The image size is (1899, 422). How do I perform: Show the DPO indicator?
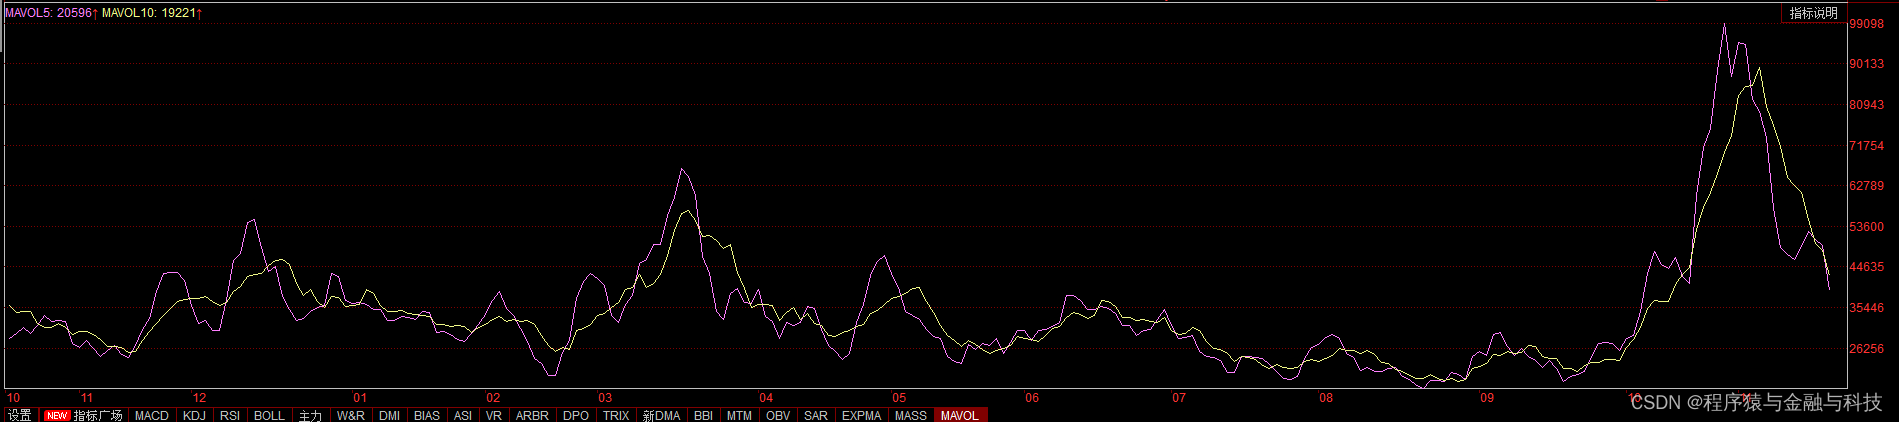pyautogui.click(x=577, y=415)
